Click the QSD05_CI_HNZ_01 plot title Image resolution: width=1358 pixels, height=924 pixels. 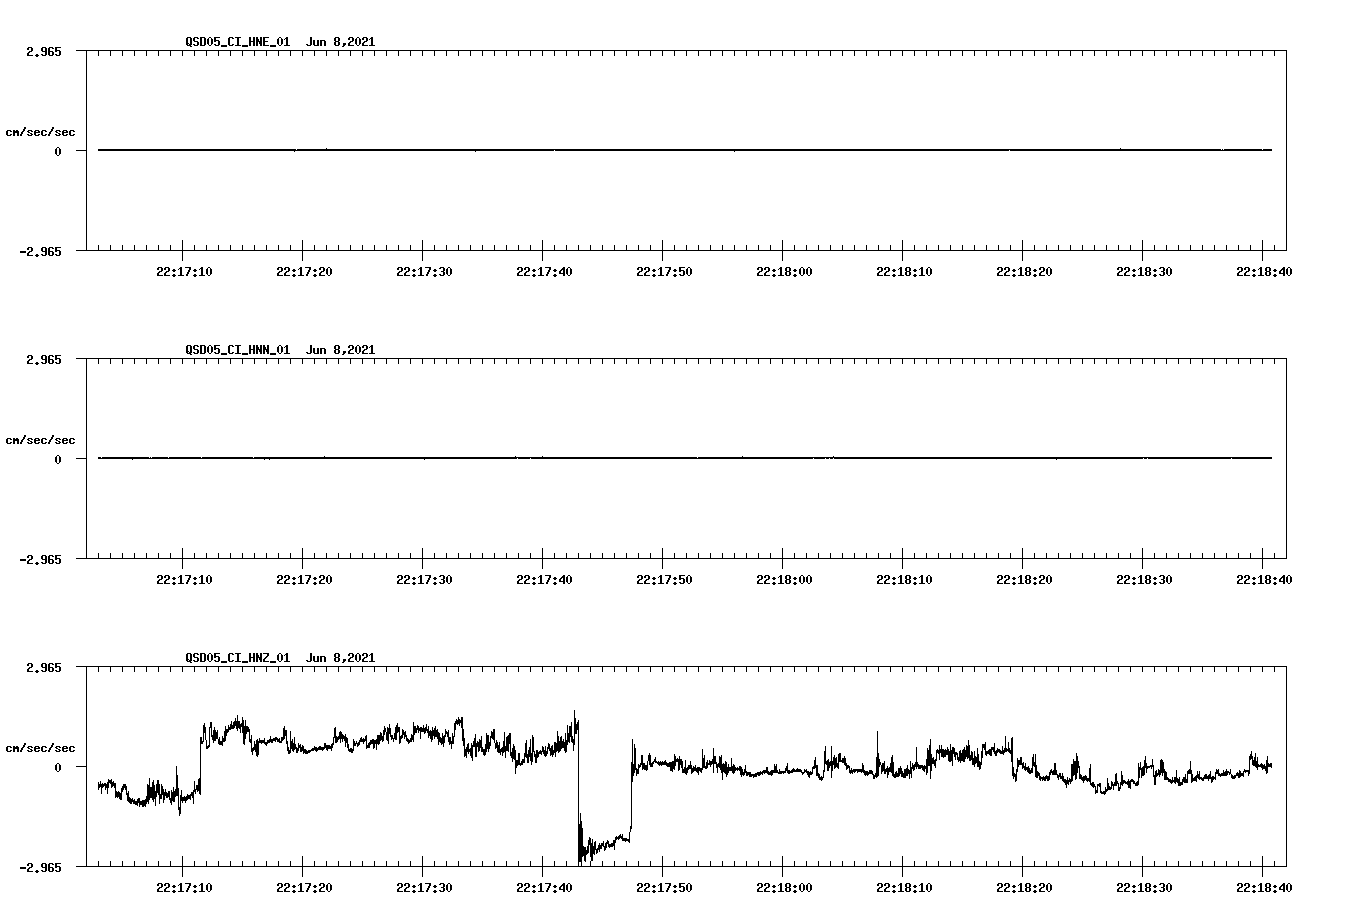click(280, 658)
